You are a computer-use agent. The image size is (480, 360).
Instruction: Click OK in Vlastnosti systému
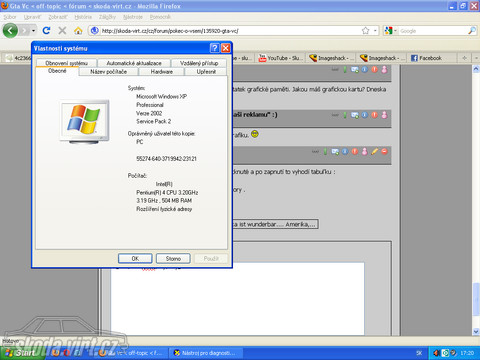135,259
